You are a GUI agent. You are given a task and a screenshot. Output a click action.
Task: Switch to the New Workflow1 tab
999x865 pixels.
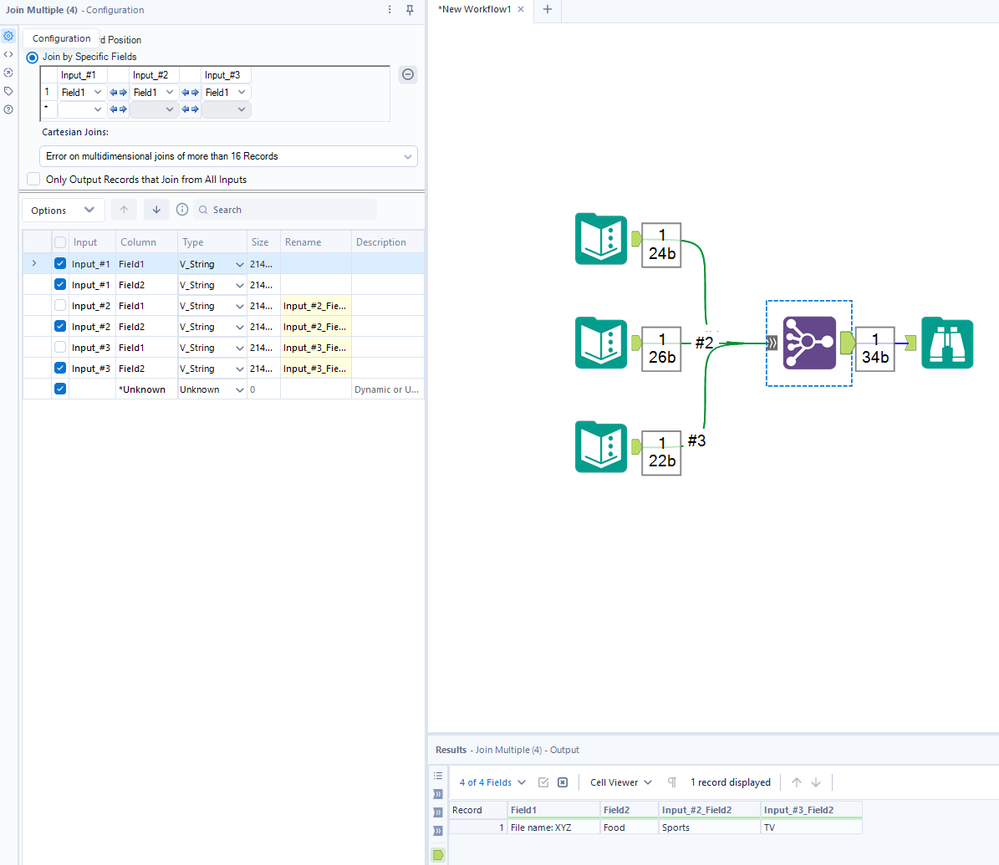[475, 10]
